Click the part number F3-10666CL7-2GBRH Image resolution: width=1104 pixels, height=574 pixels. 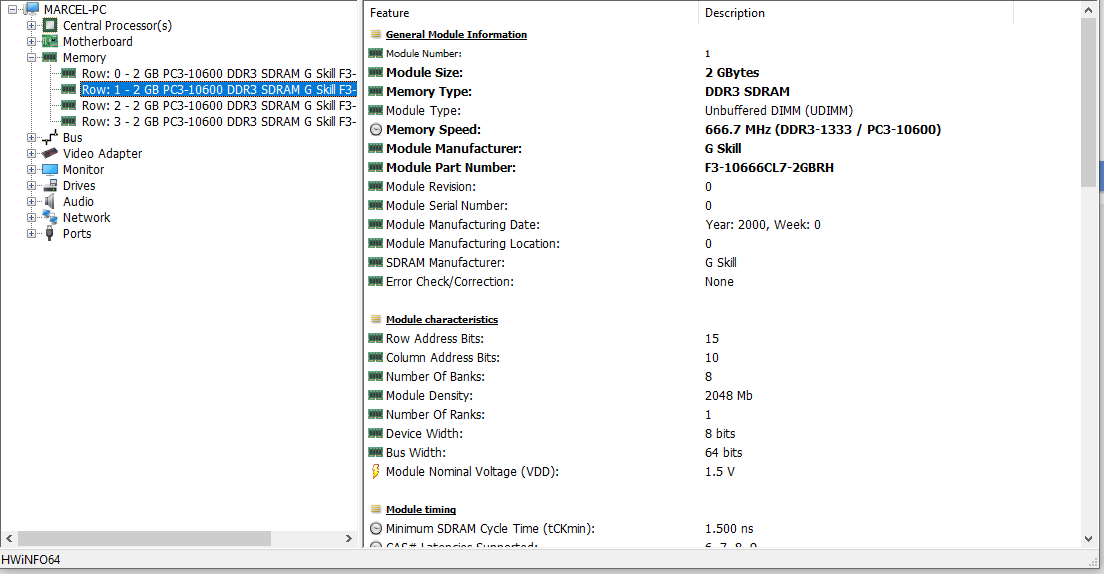coord(769,168)
